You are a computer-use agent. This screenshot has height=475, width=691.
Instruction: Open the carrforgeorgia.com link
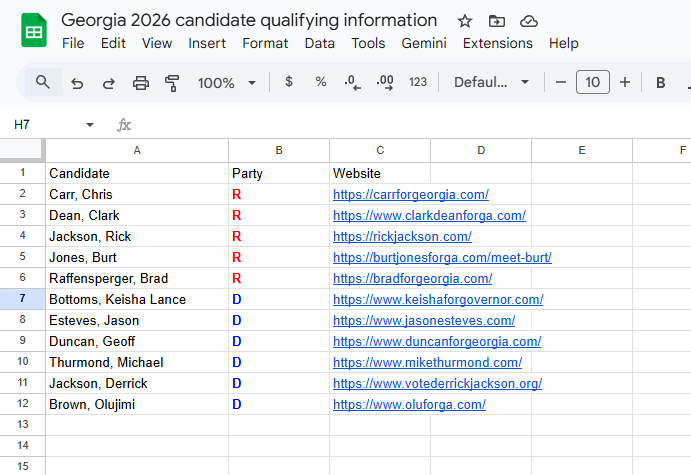(411, 194)
